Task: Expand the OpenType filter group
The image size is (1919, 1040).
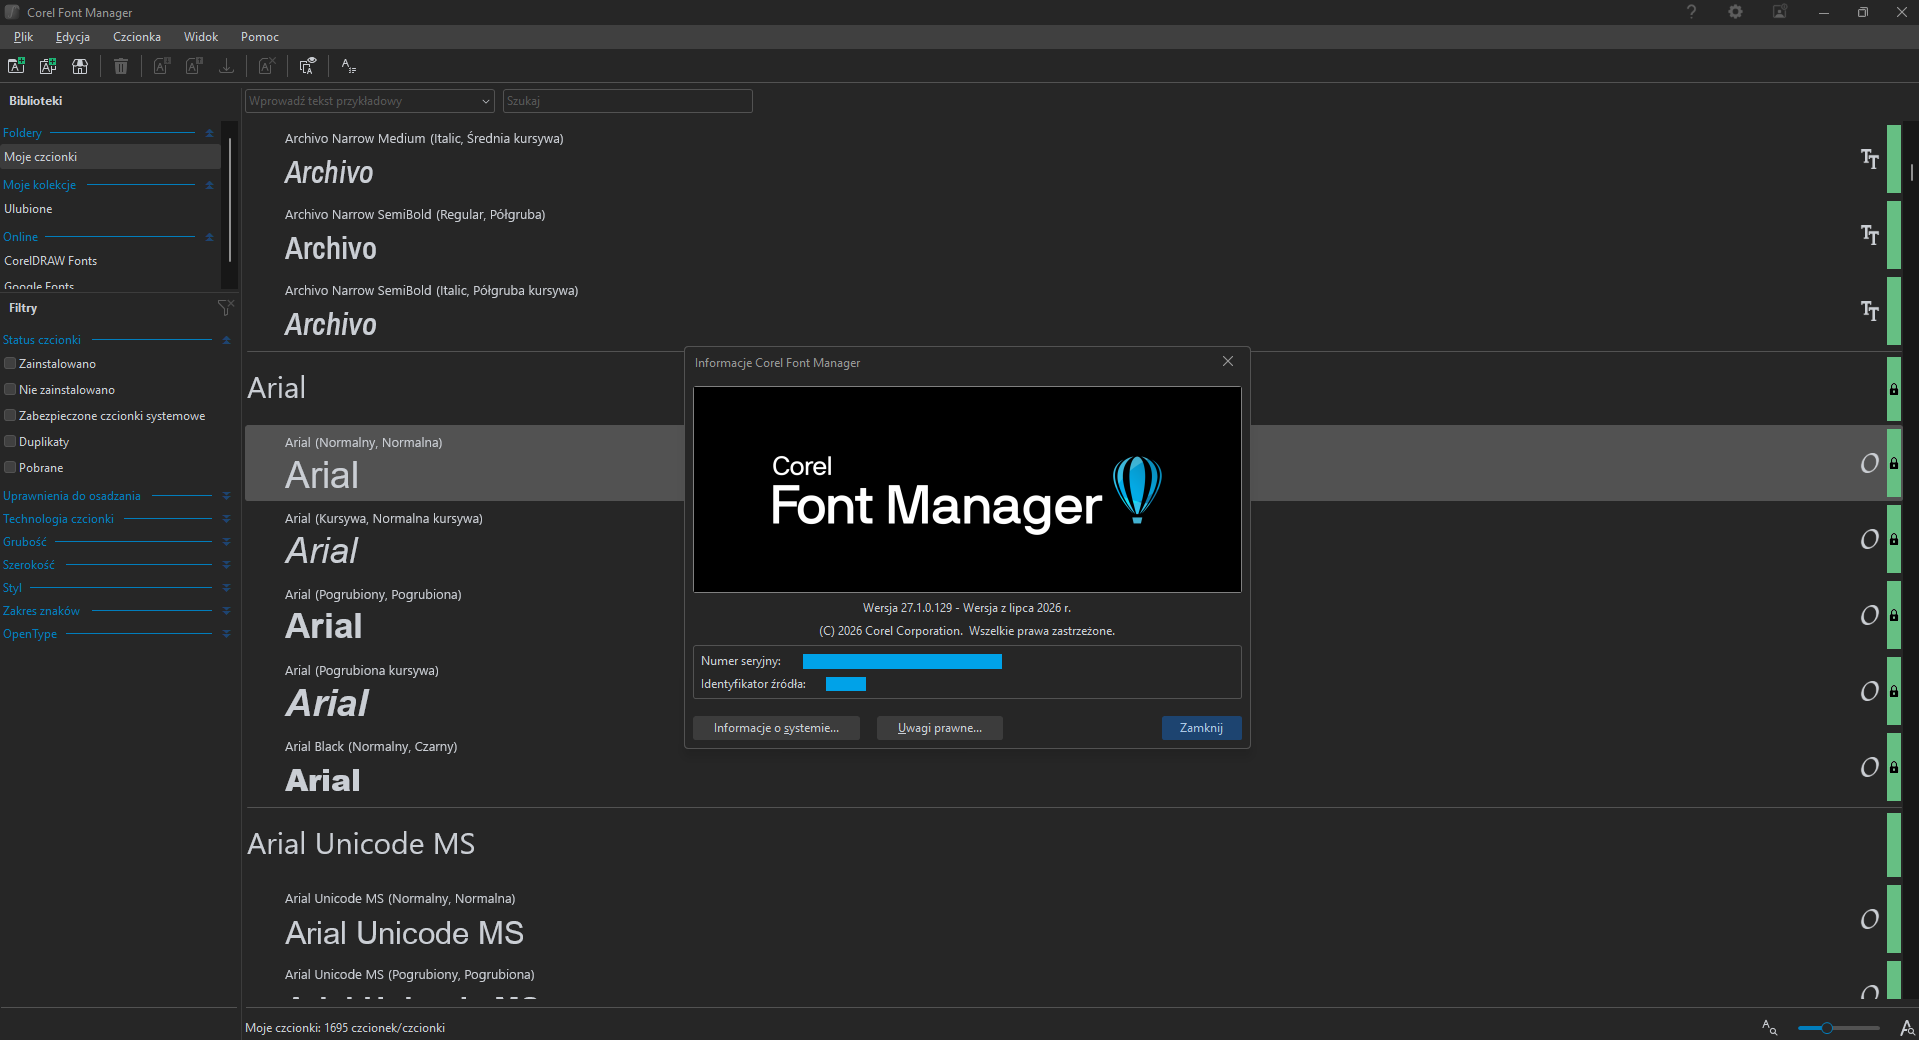Action: 226,634
